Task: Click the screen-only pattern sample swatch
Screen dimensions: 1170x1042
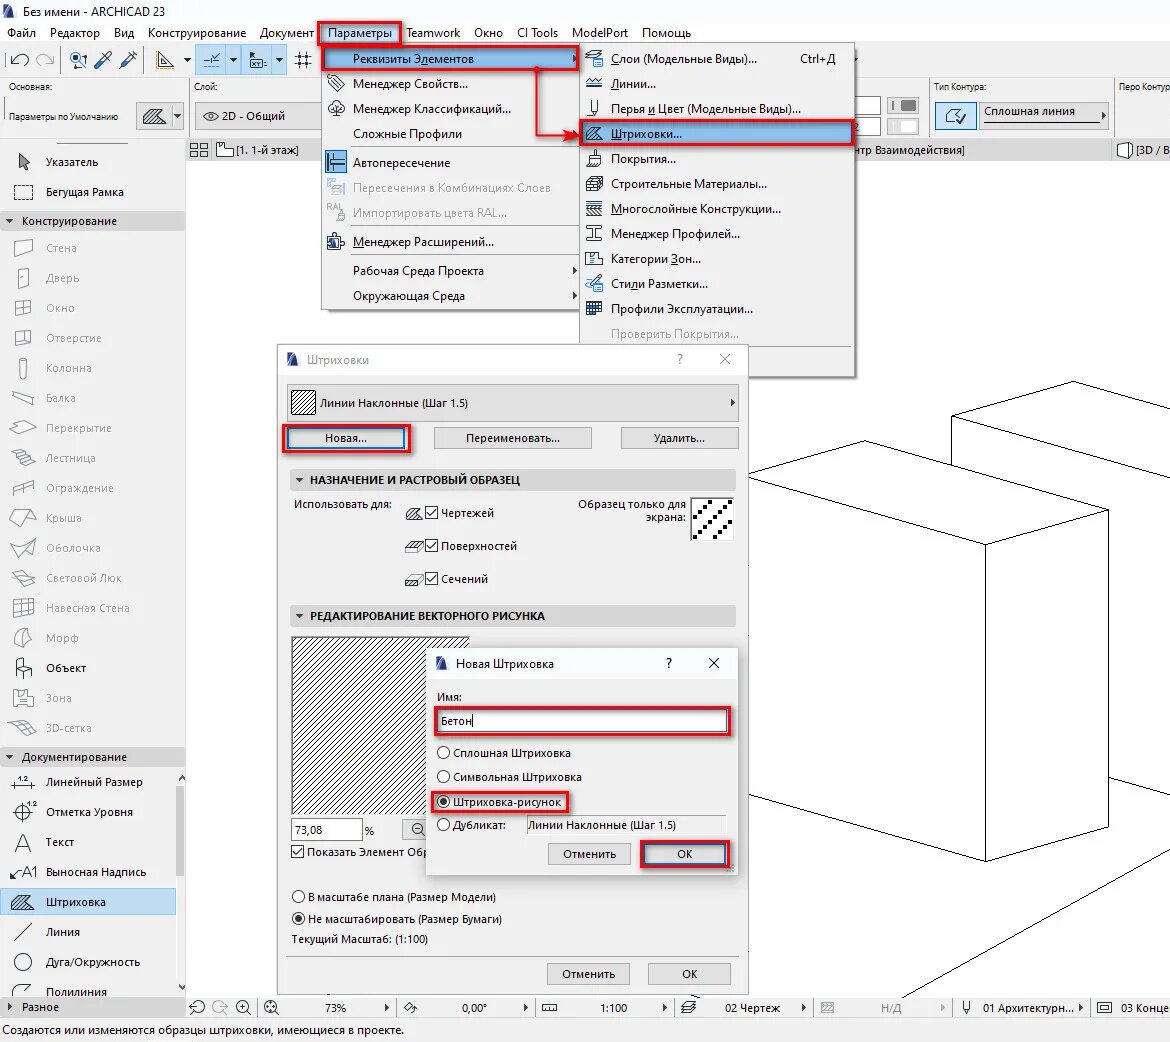Action: pyautogui.click(x=712, y=518)
